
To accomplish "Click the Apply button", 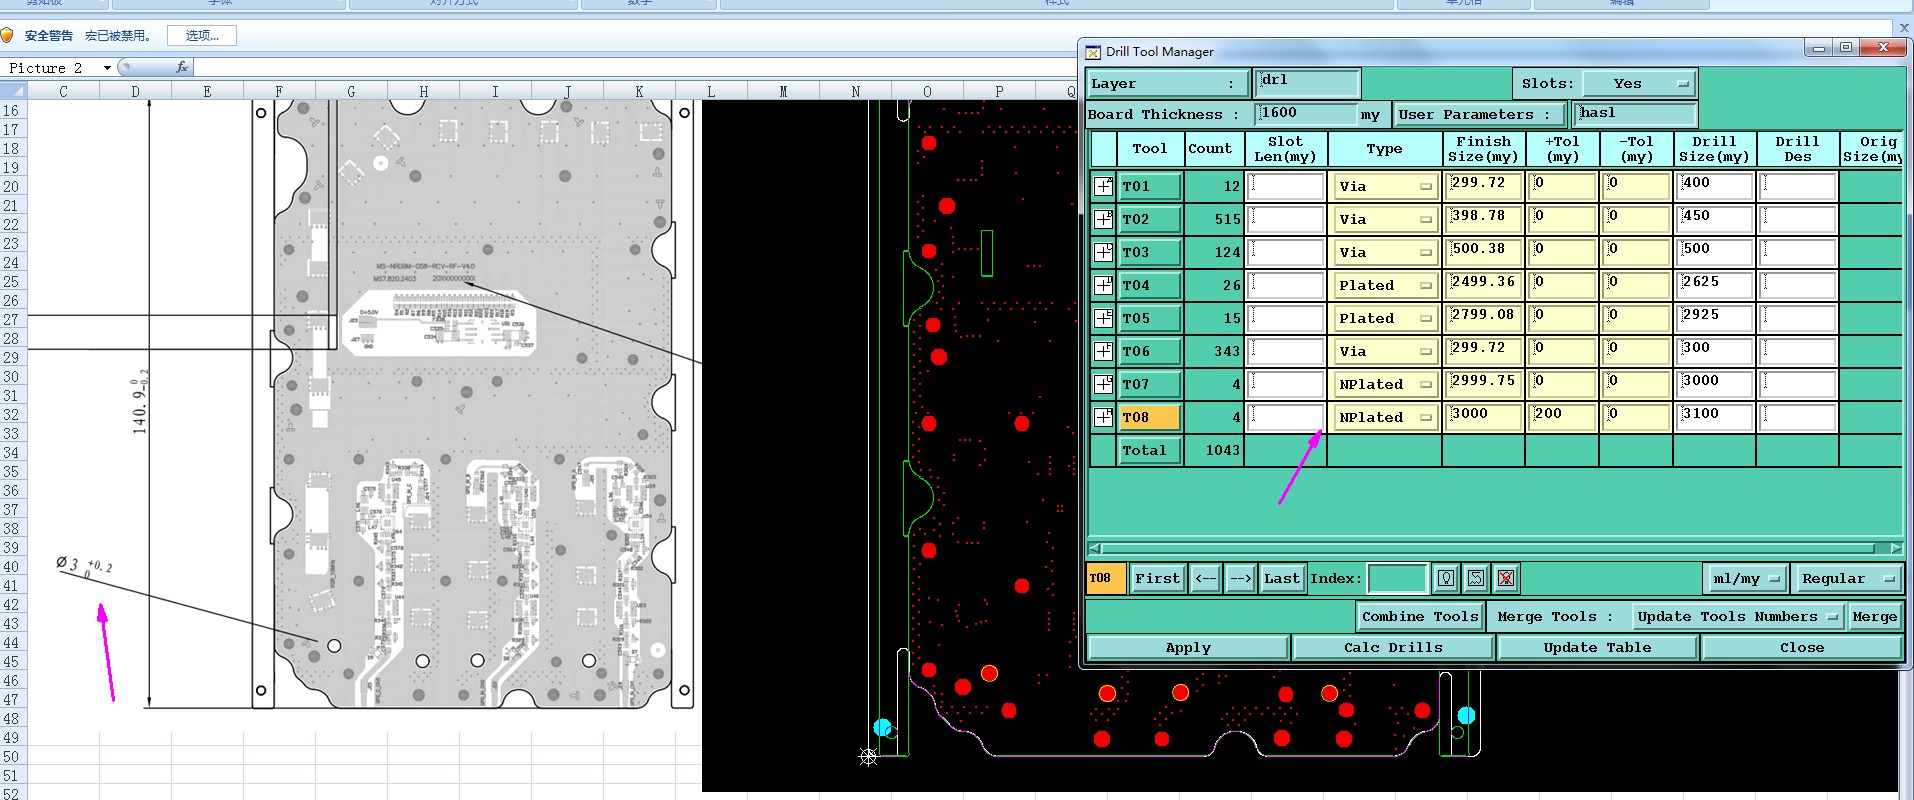I will (1188, 648).
